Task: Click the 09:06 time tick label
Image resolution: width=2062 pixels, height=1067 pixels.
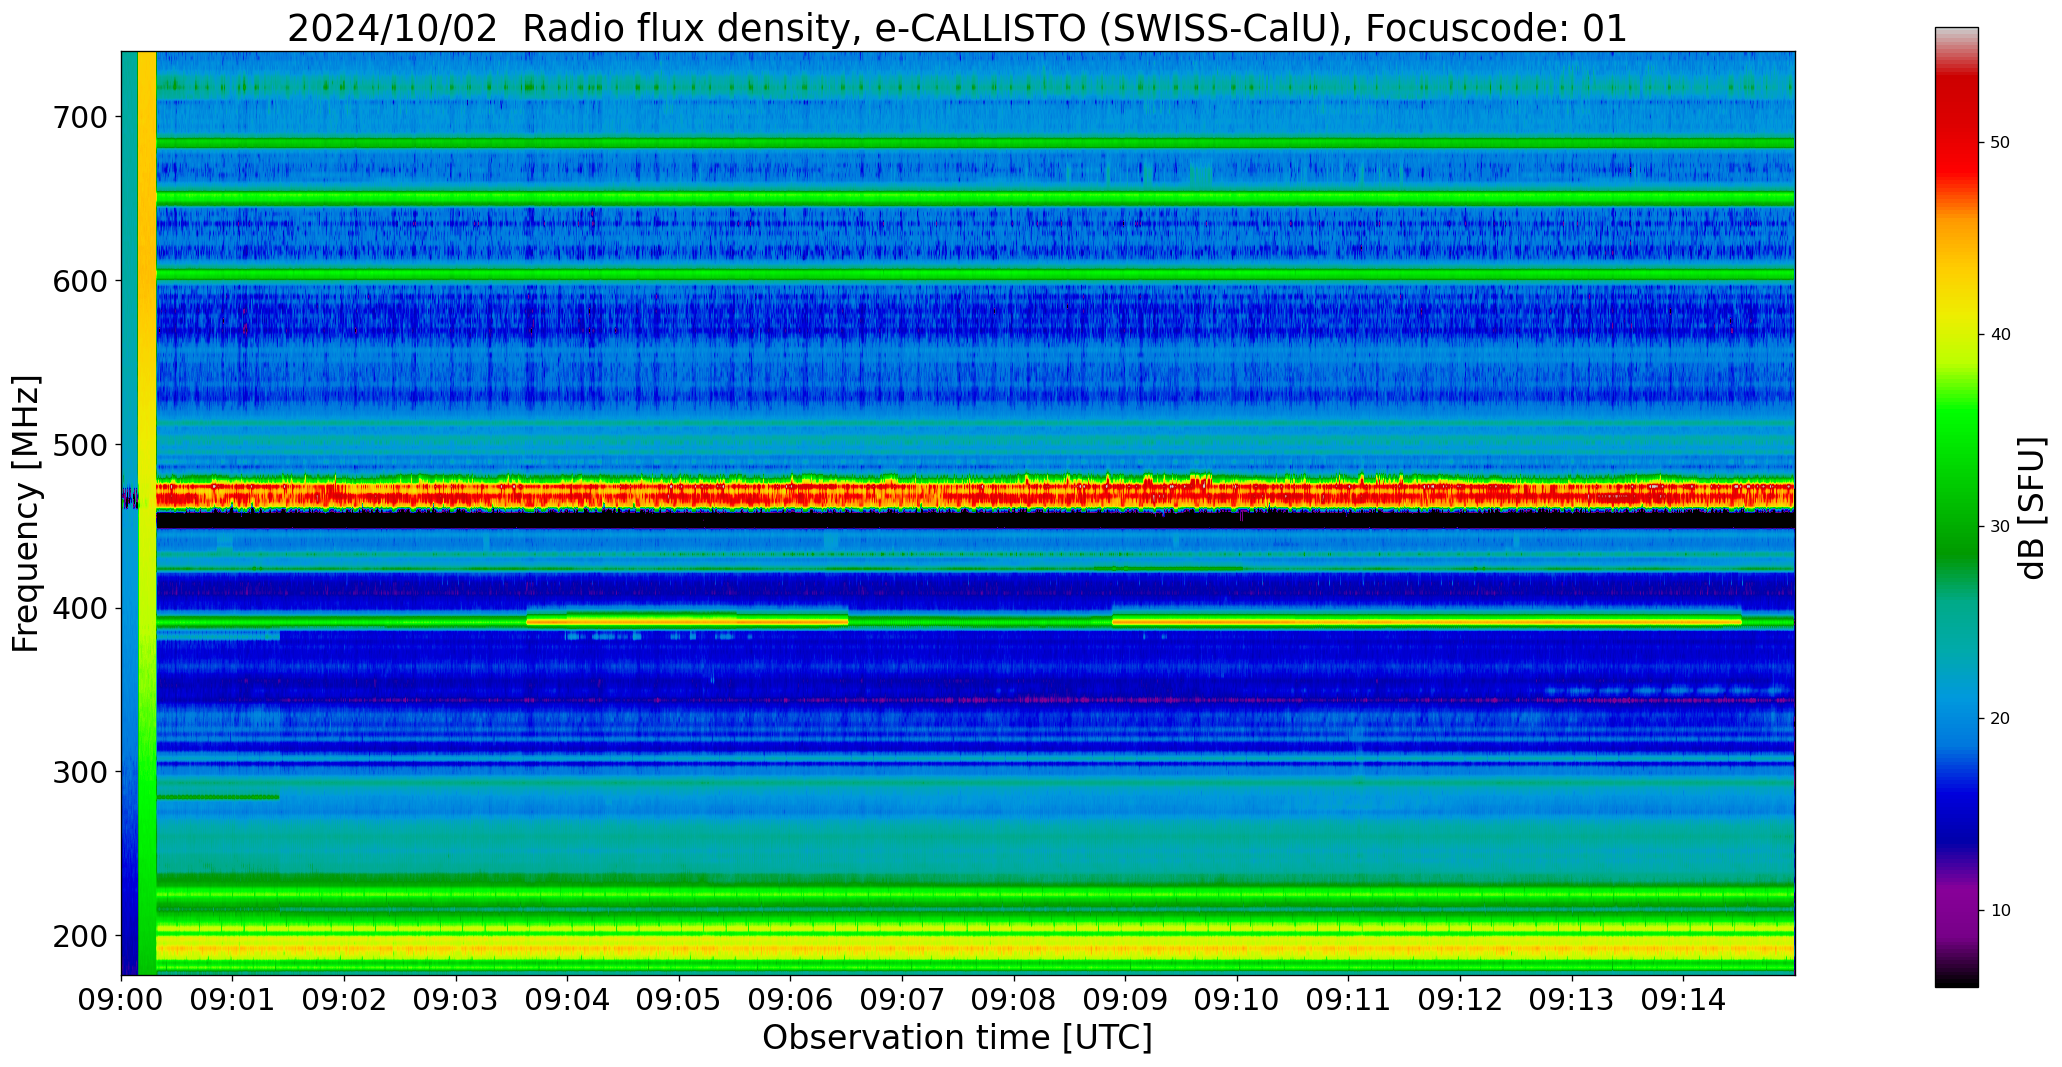Action: point(791,1001)
